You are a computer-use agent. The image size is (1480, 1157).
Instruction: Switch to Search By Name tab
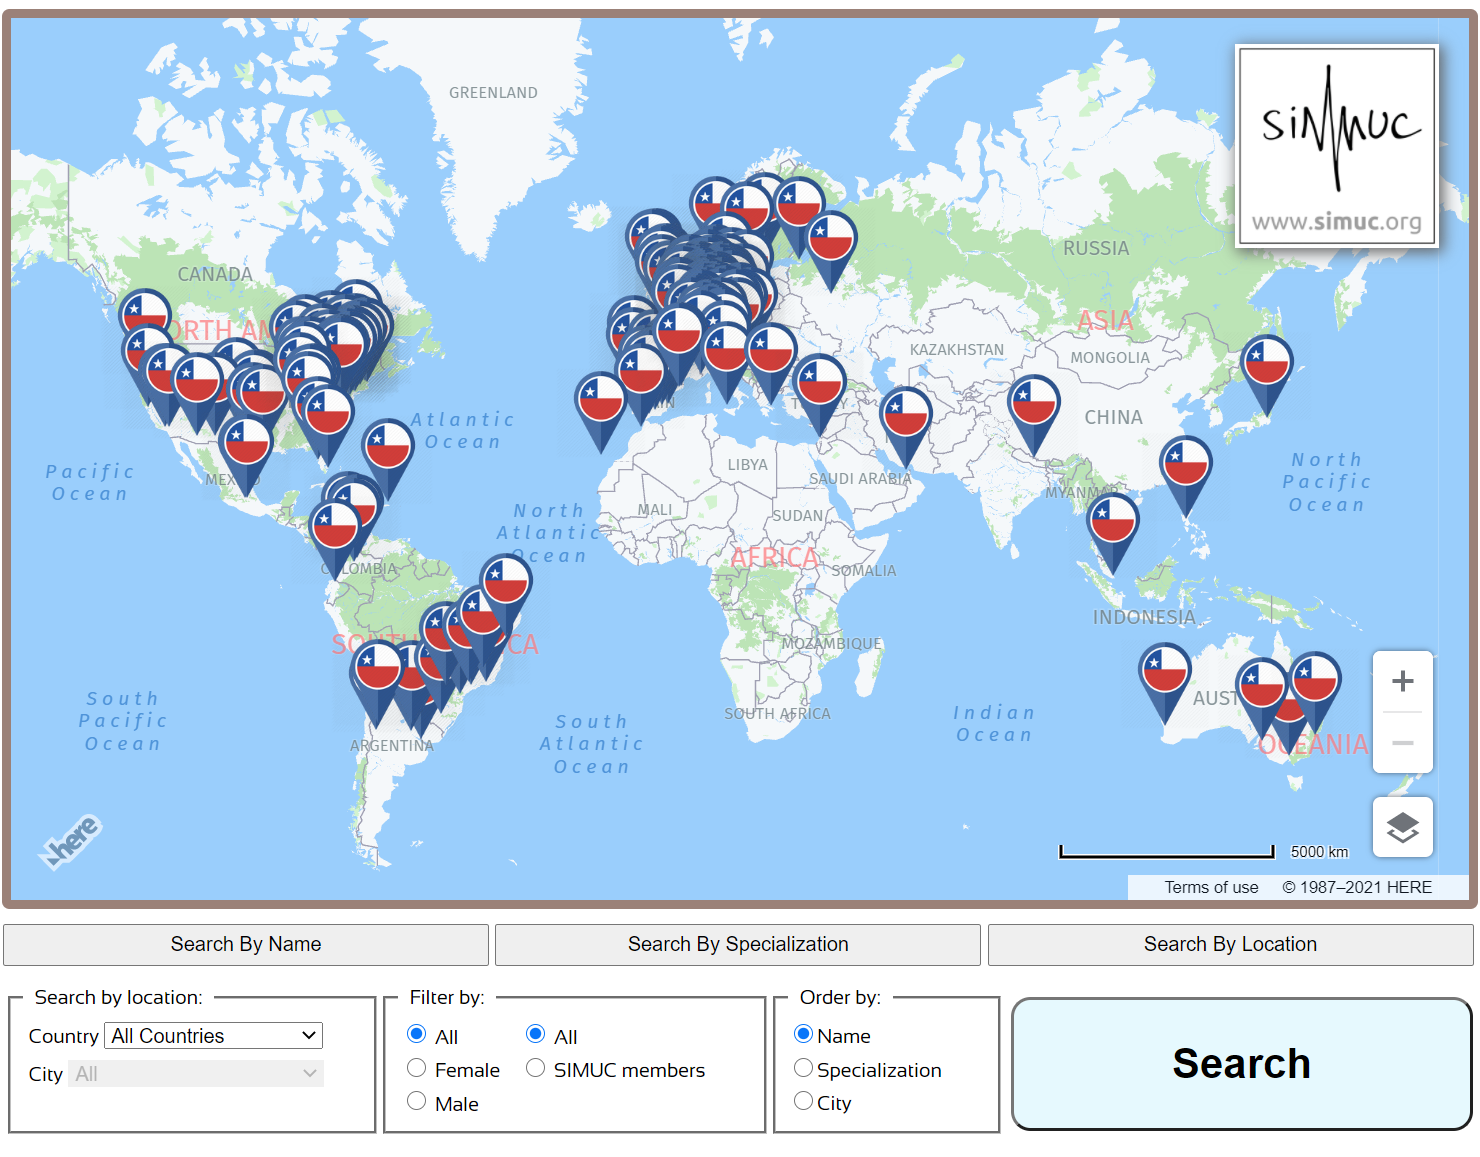(x=246, y=945)
